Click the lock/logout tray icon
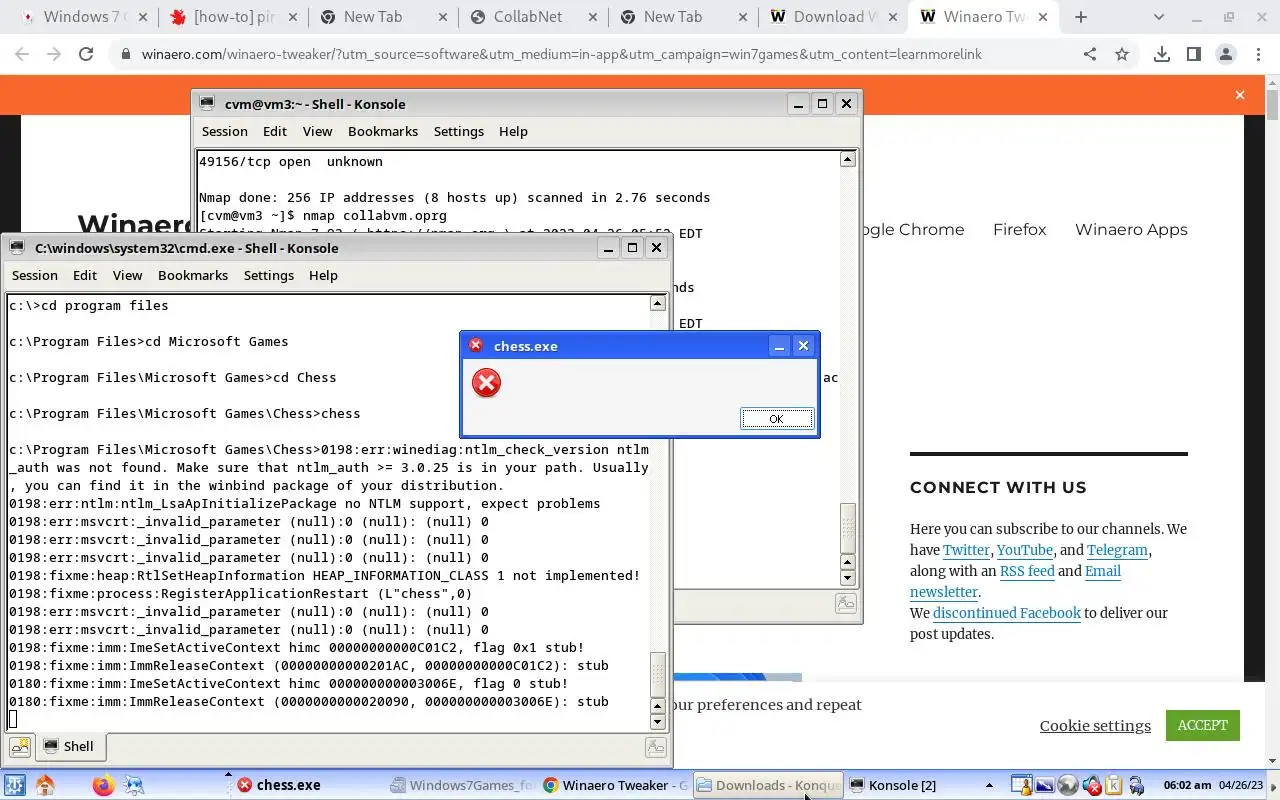The image size is (1280, 800). 1137,785
